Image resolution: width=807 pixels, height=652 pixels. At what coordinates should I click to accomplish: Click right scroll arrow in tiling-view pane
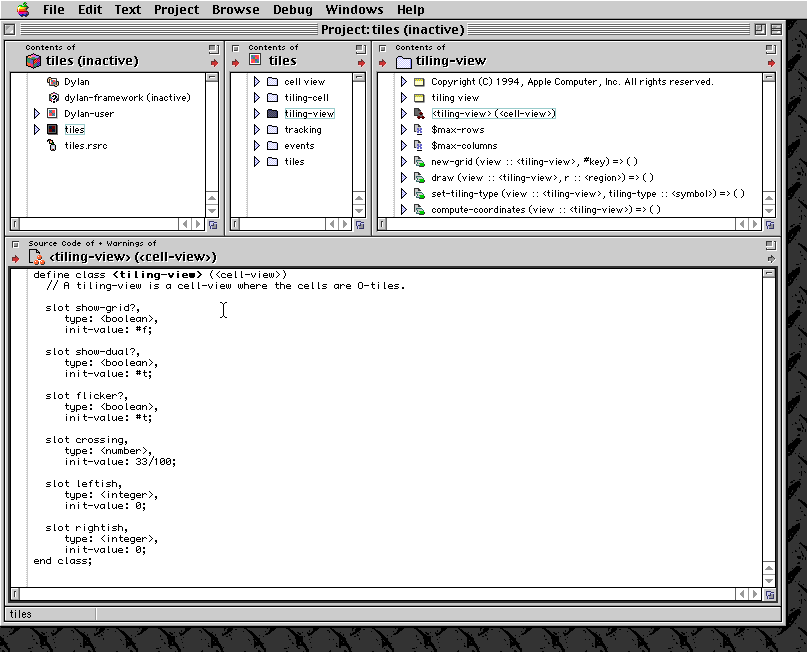pos(755,224)
